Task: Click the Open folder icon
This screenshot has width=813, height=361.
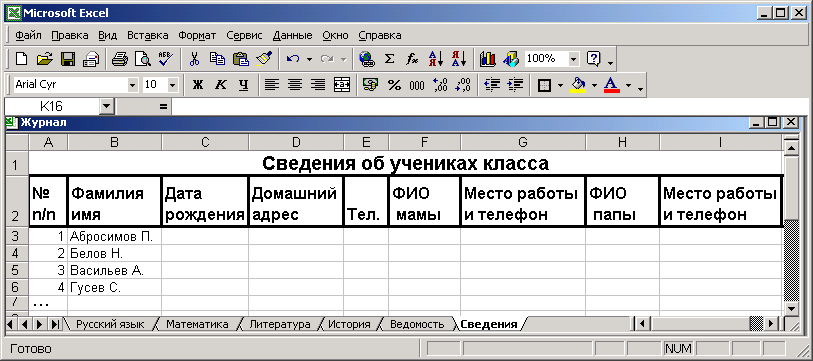Action: coord(45,59)
